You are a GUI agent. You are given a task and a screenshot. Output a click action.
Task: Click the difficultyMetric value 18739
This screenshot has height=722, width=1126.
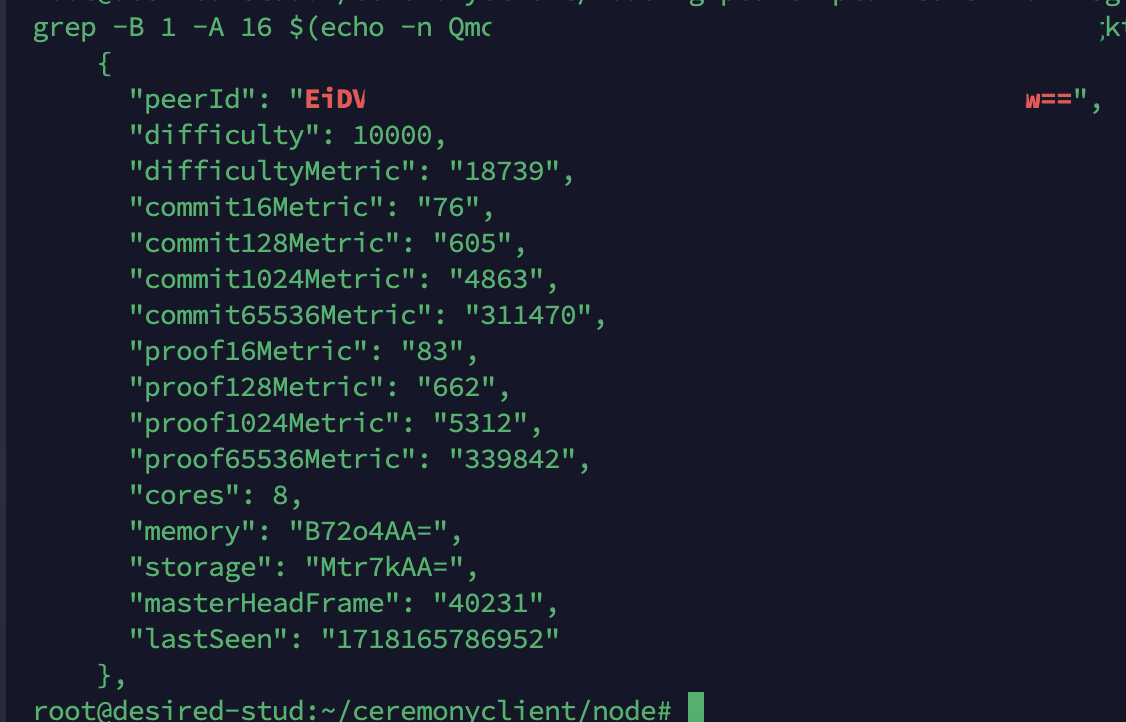point(505,171)
